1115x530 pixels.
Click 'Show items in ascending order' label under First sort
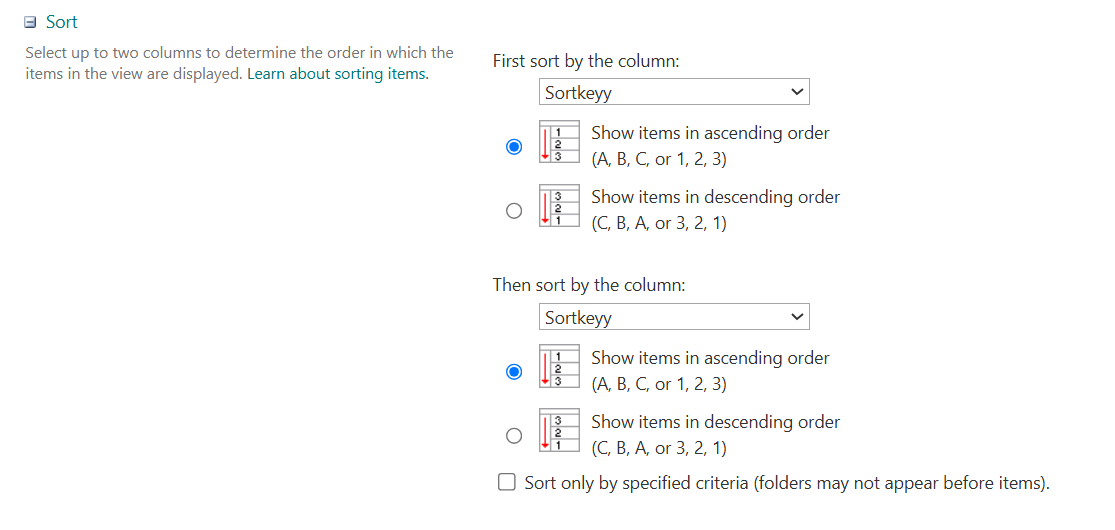click(710, 133)
